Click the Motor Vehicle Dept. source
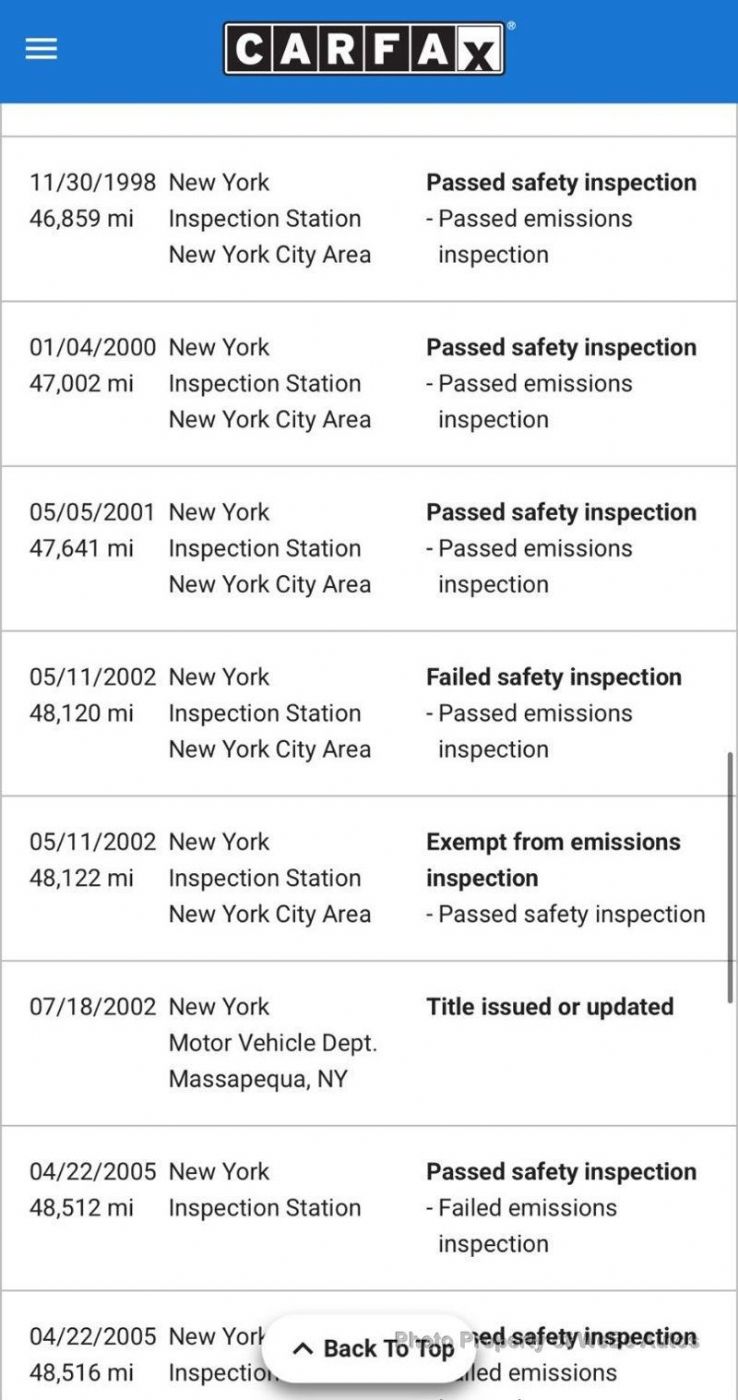The image size is (738, 1400). click(272, 1043)
